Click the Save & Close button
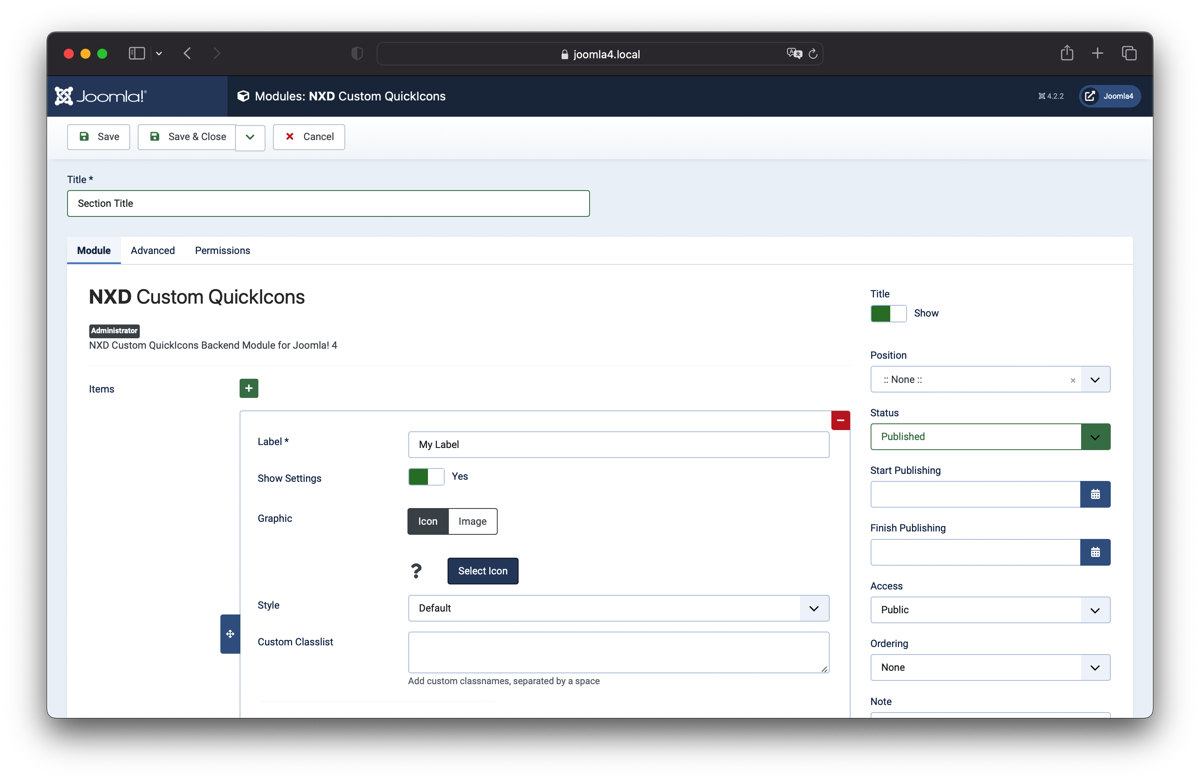 (x=187, y=137)
